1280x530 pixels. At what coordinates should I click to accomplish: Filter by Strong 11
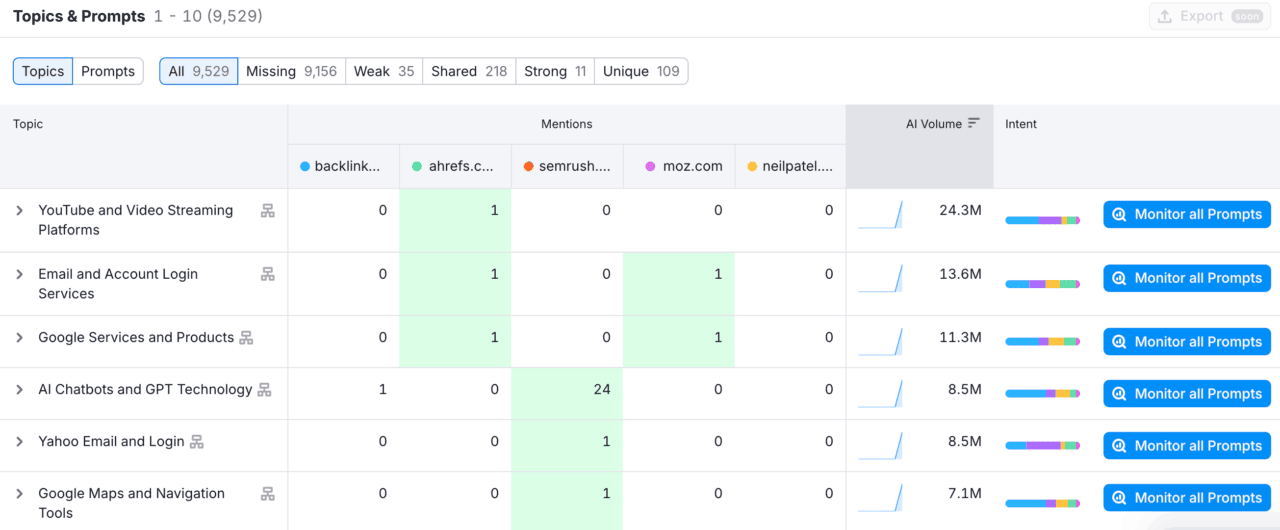555,71
